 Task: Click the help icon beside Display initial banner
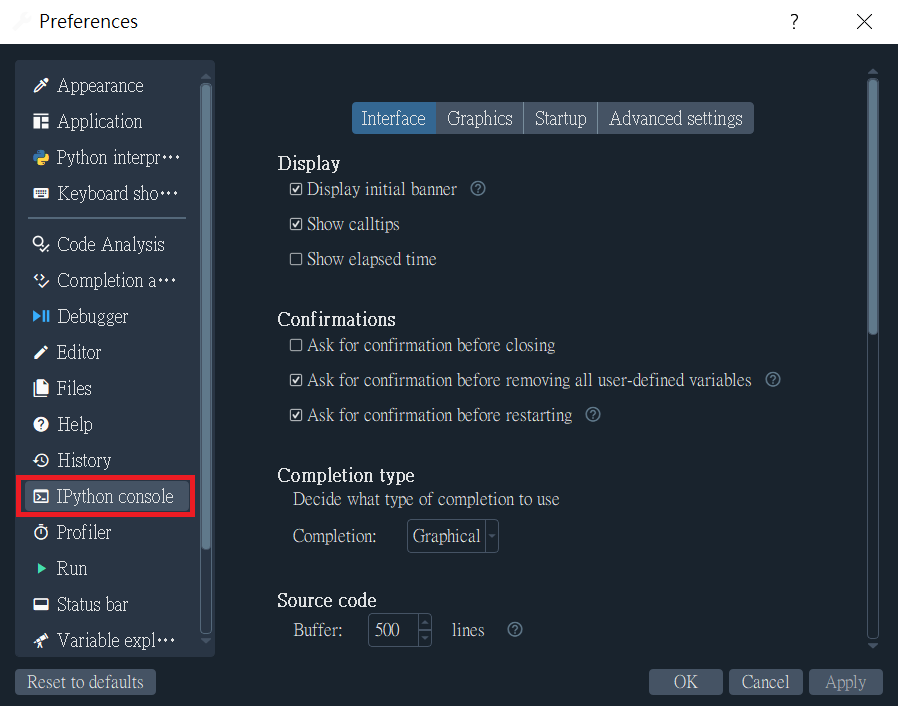tap(478, 189)
